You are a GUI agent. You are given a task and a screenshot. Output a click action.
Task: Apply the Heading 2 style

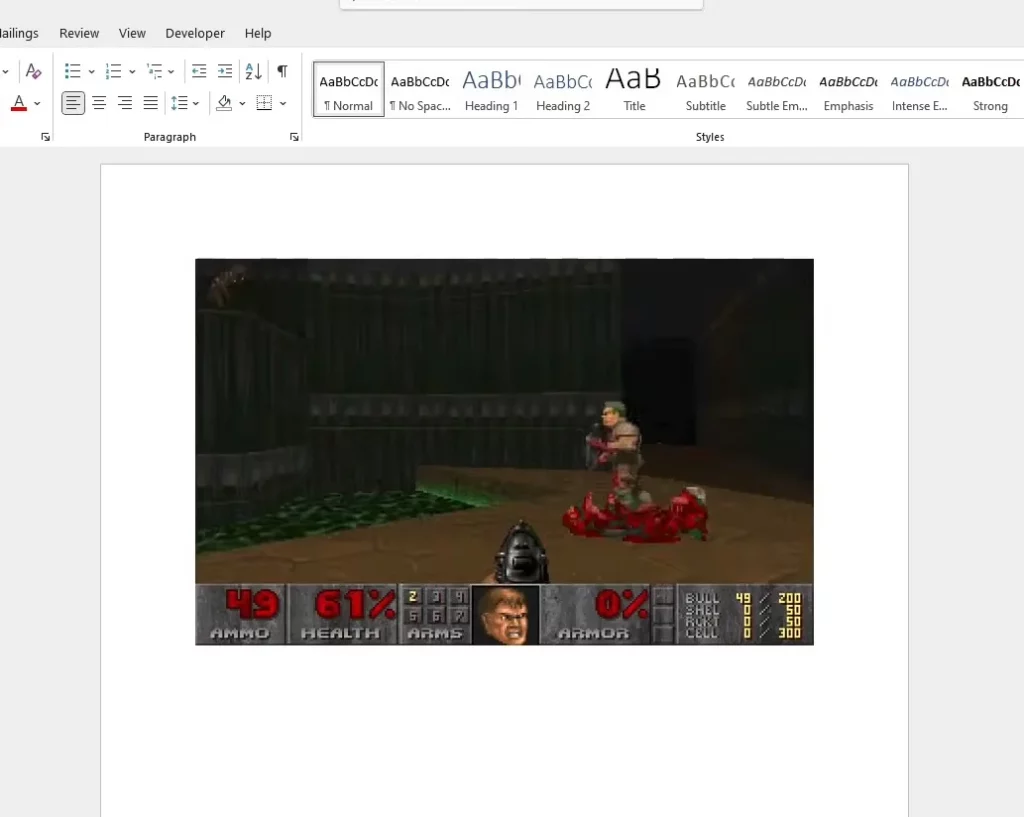point(563,89)
